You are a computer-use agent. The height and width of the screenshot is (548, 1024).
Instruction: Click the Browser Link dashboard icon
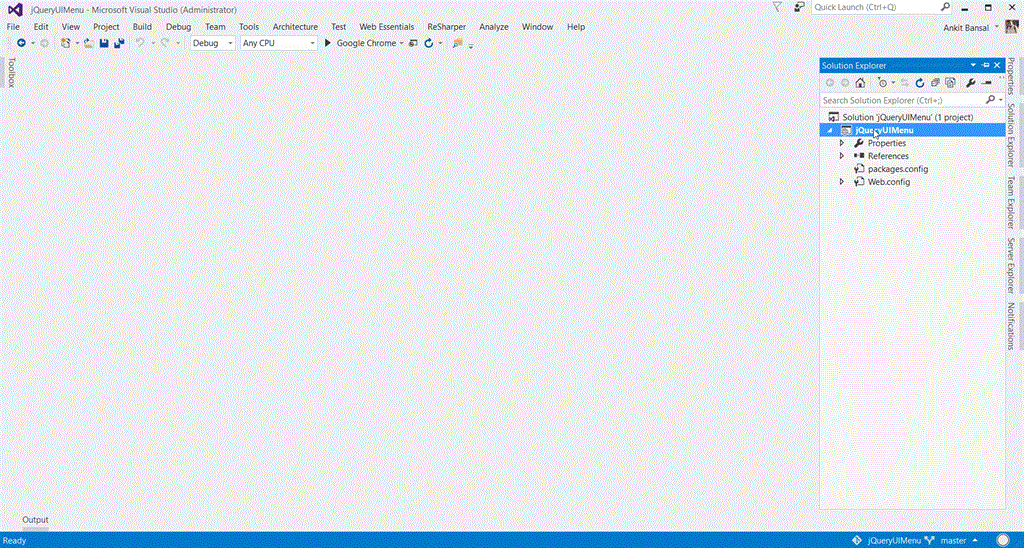[413, 43]
